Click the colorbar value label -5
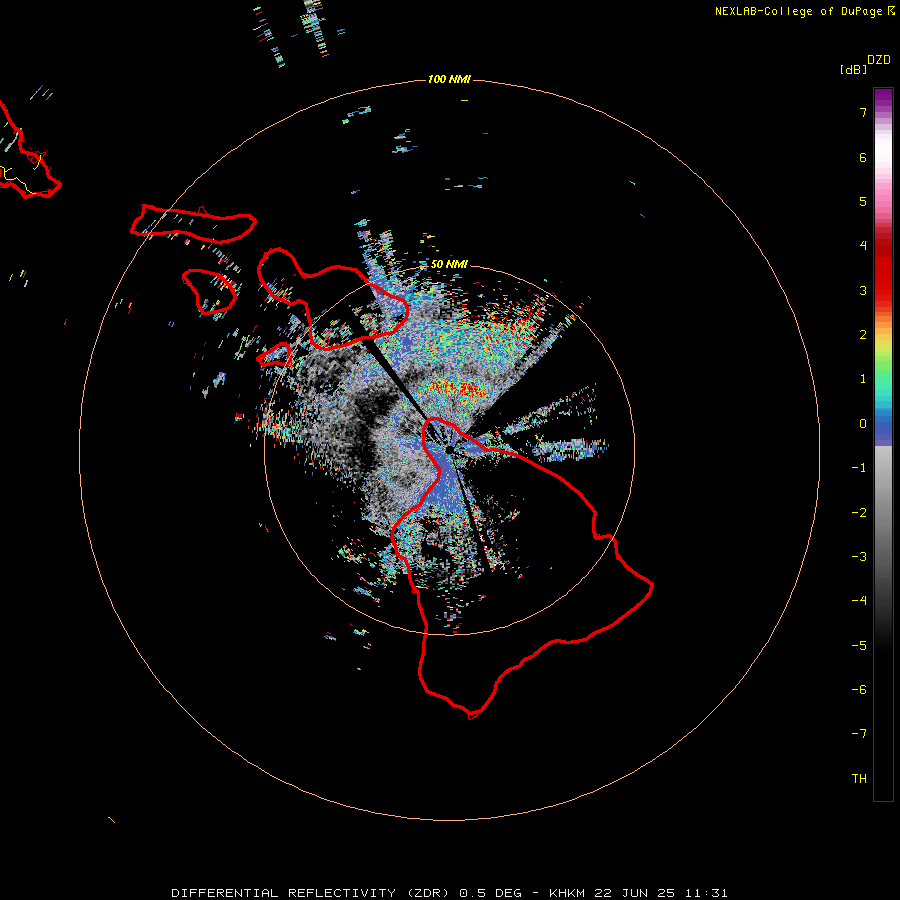The height and width of the screenshot is (900, 900). (859, 646)
